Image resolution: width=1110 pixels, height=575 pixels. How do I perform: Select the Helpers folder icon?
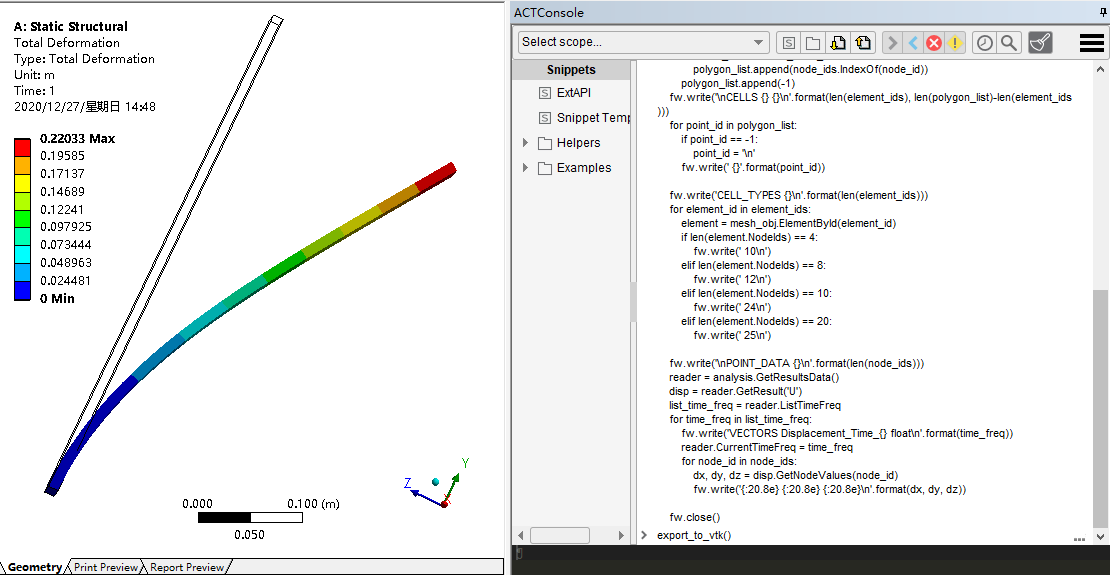544,143
